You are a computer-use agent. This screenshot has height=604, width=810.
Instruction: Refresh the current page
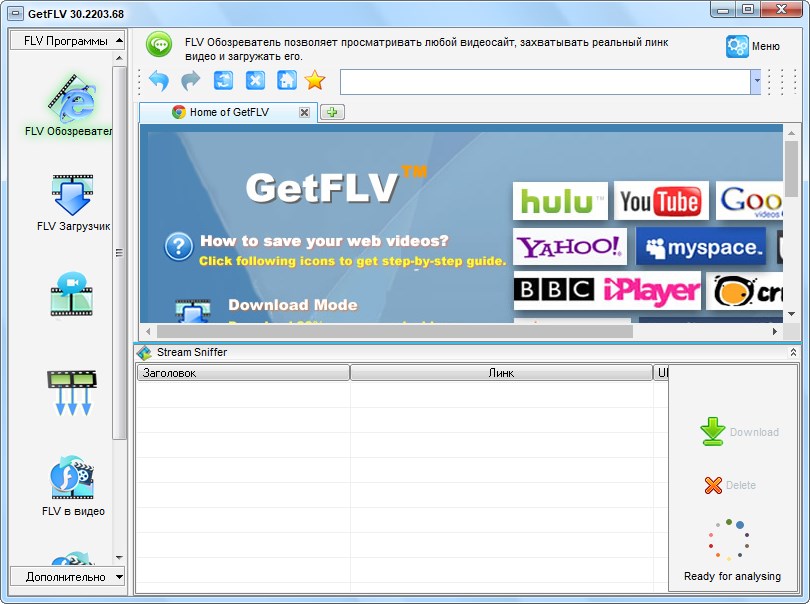point(222,81)
